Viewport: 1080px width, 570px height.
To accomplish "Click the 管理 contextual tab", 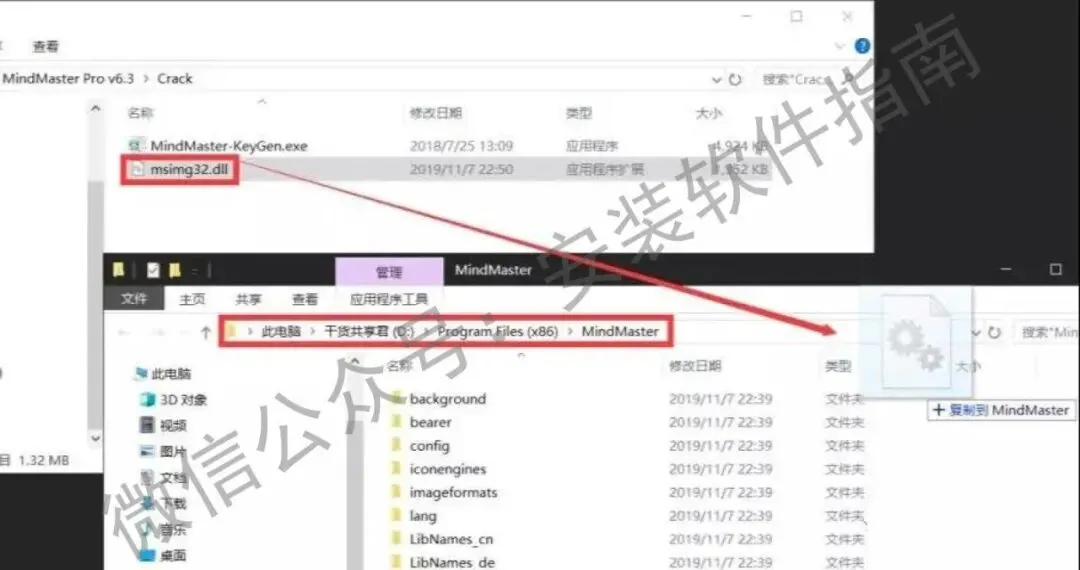I will 389,272.
